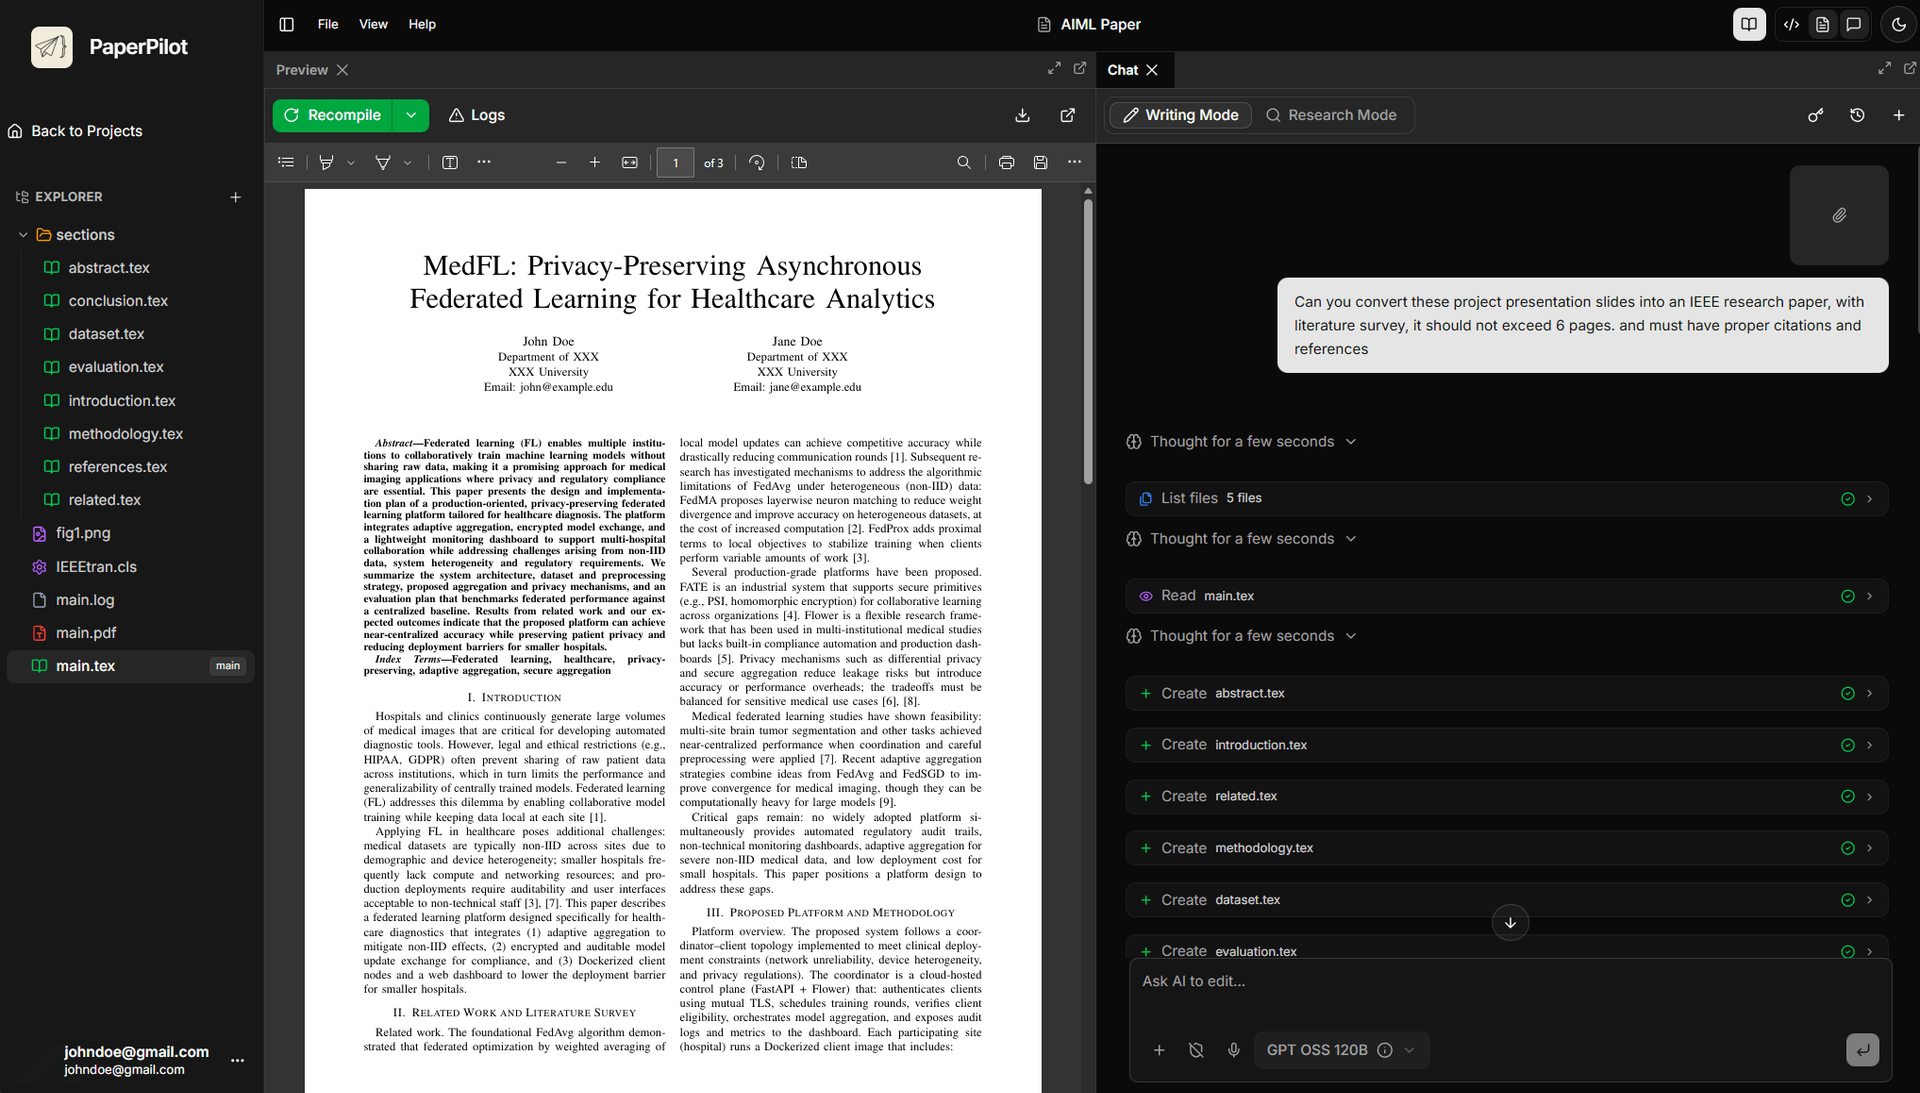Enable Writing Mode in the chat panel
Image resolution: width=1920 pixels, height=1093 pixels.
coord(1178,115)
